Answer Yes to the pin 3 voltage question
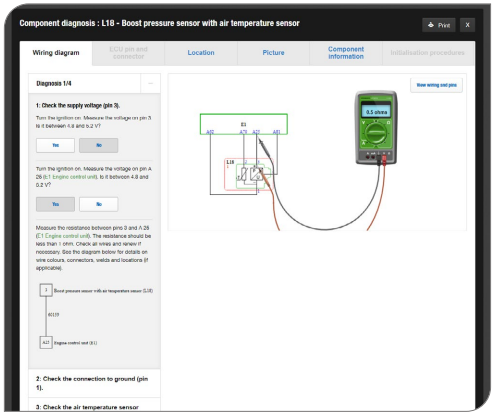Screen dimensions: 496x413 (x=55, y=145)
